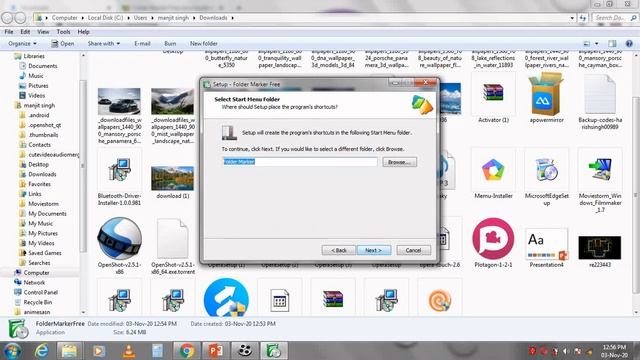Click the Back button in setup dialog

[338, 250]
